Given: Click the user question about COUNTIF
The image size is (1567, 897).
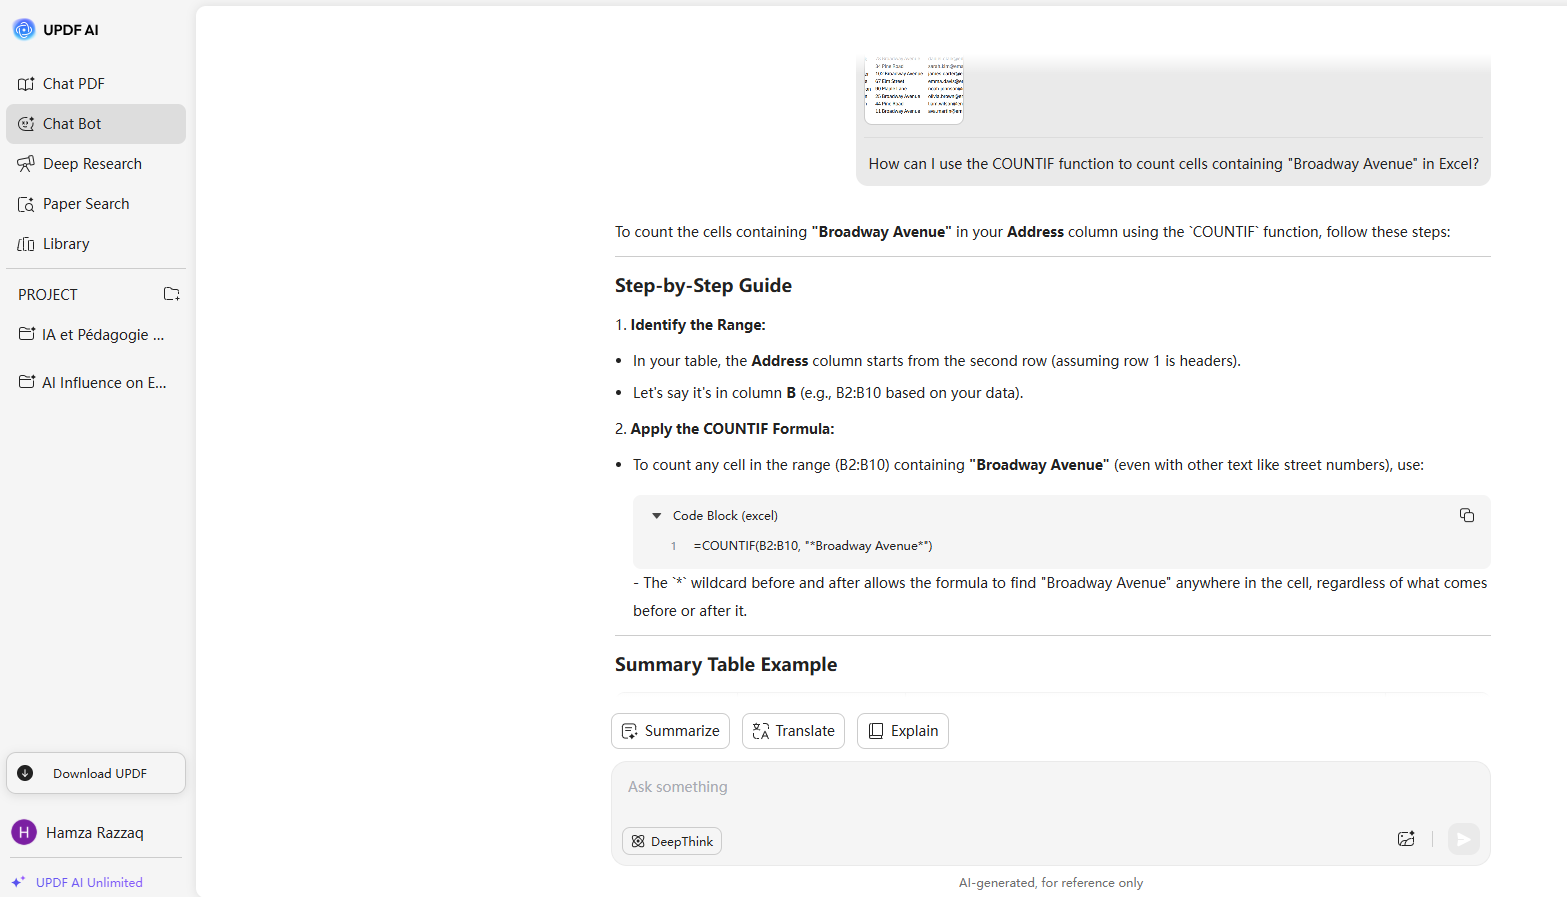Looking at the screenshot, I should click(1173, 164).
